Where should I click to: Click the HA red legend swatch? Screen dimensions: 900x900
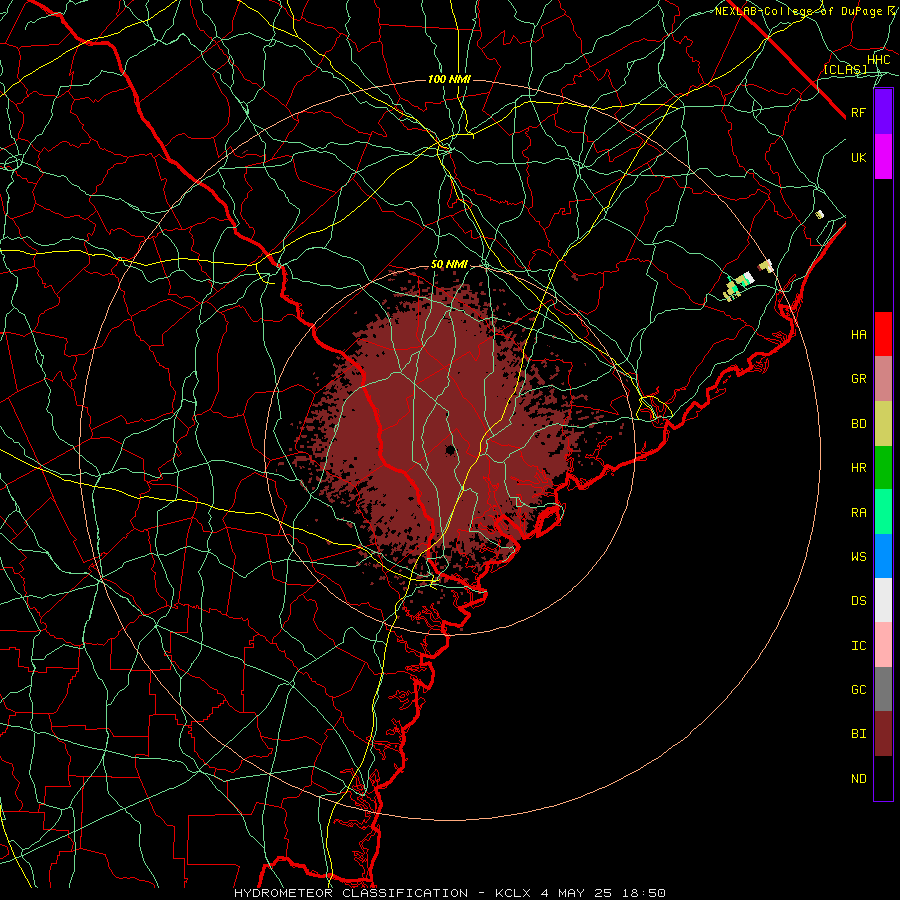click(883, 334)
